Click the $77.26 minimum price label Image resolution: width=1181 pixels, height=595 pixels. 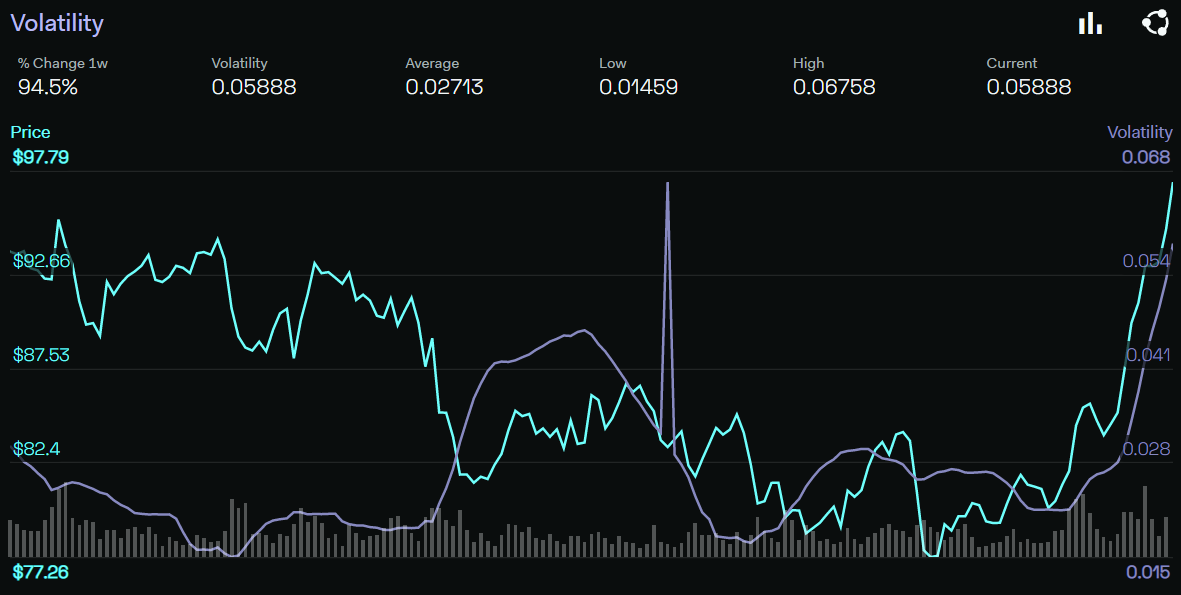(41, 572)
